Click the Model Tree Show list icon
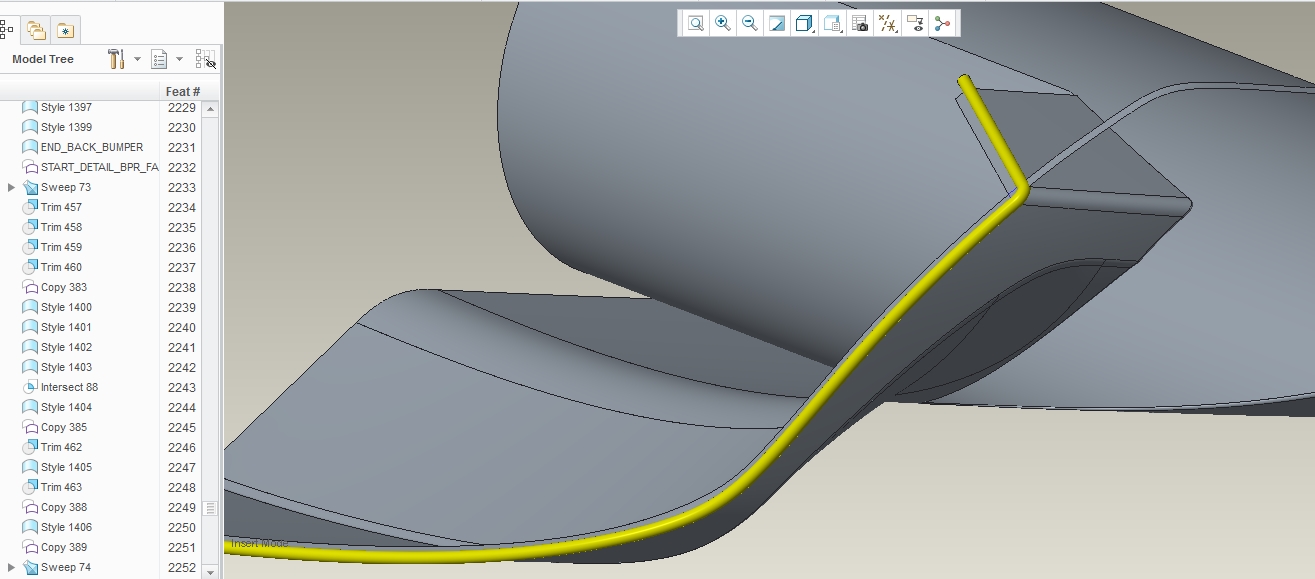 [x=159, y=59]
